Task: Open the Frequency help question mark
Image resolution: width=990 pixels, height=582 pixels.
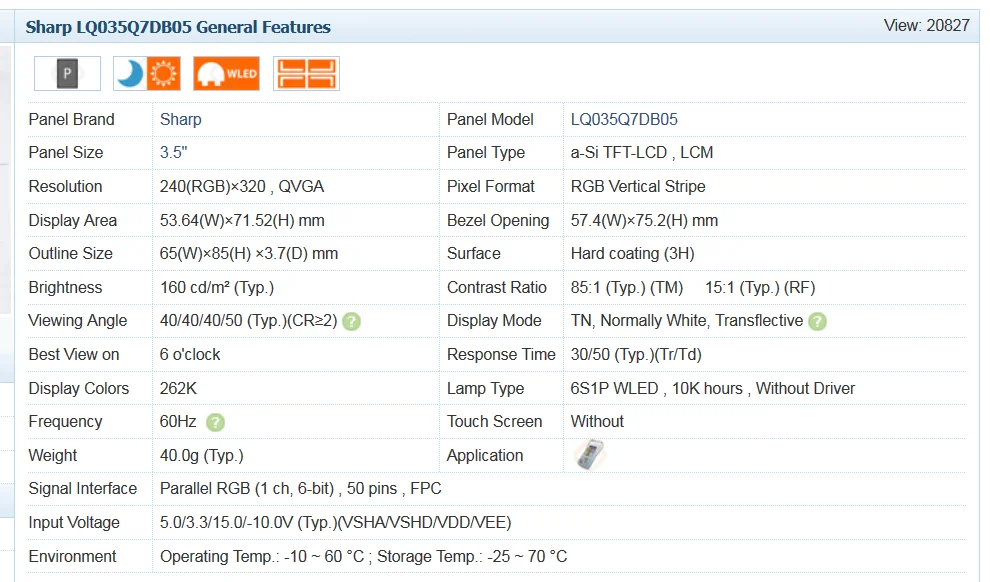Action: (215, 422)
